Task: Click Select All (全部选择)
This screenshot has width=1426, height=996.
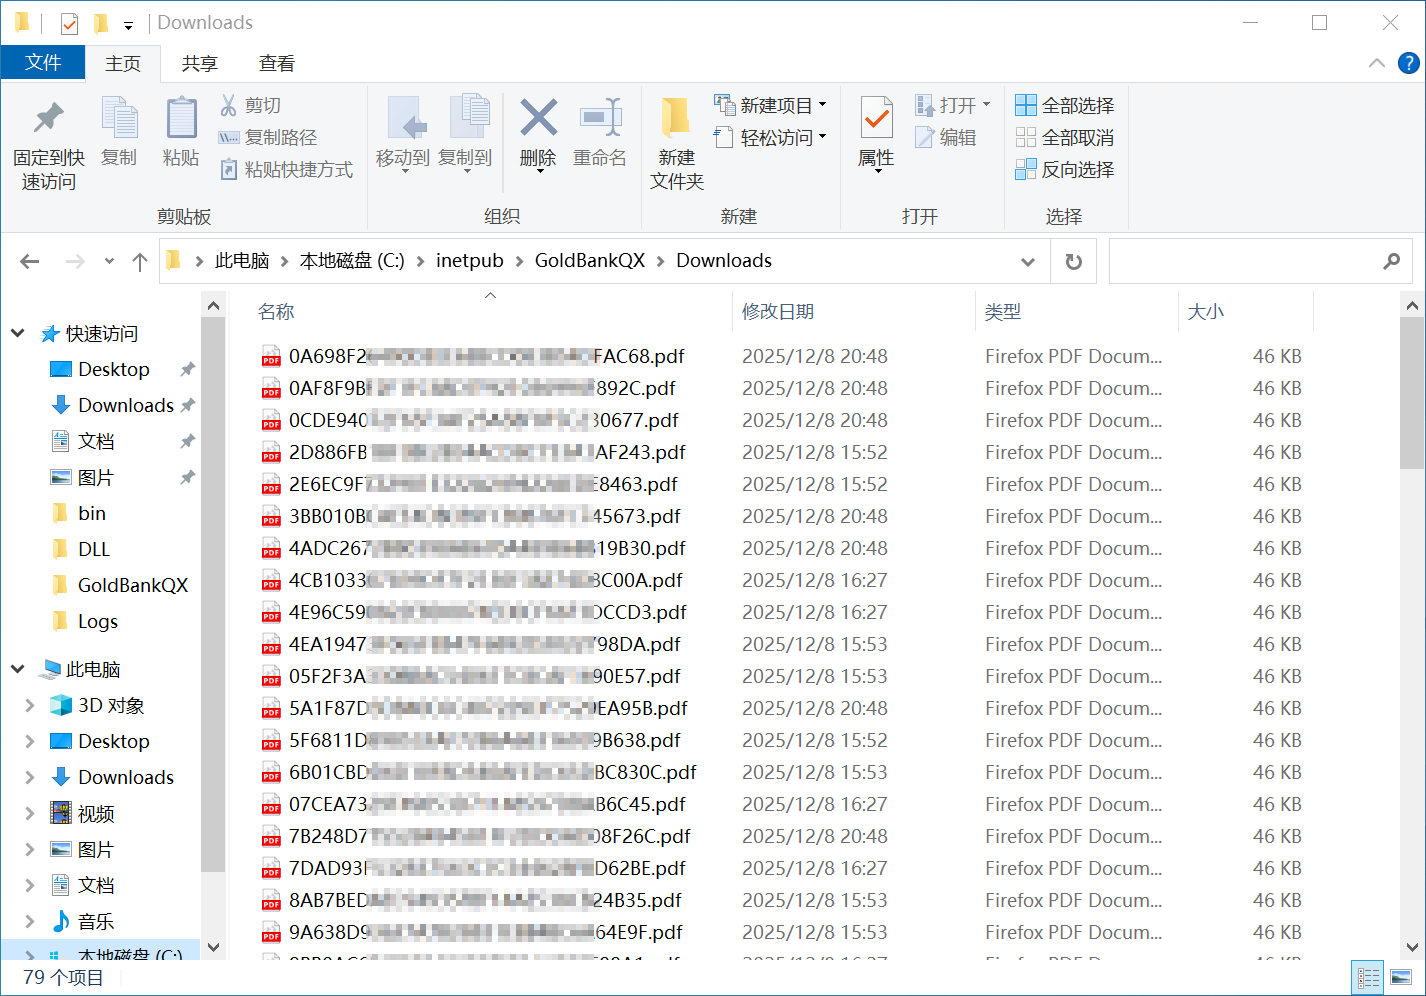Action: pyautogui.click(x=1065, y=105)
